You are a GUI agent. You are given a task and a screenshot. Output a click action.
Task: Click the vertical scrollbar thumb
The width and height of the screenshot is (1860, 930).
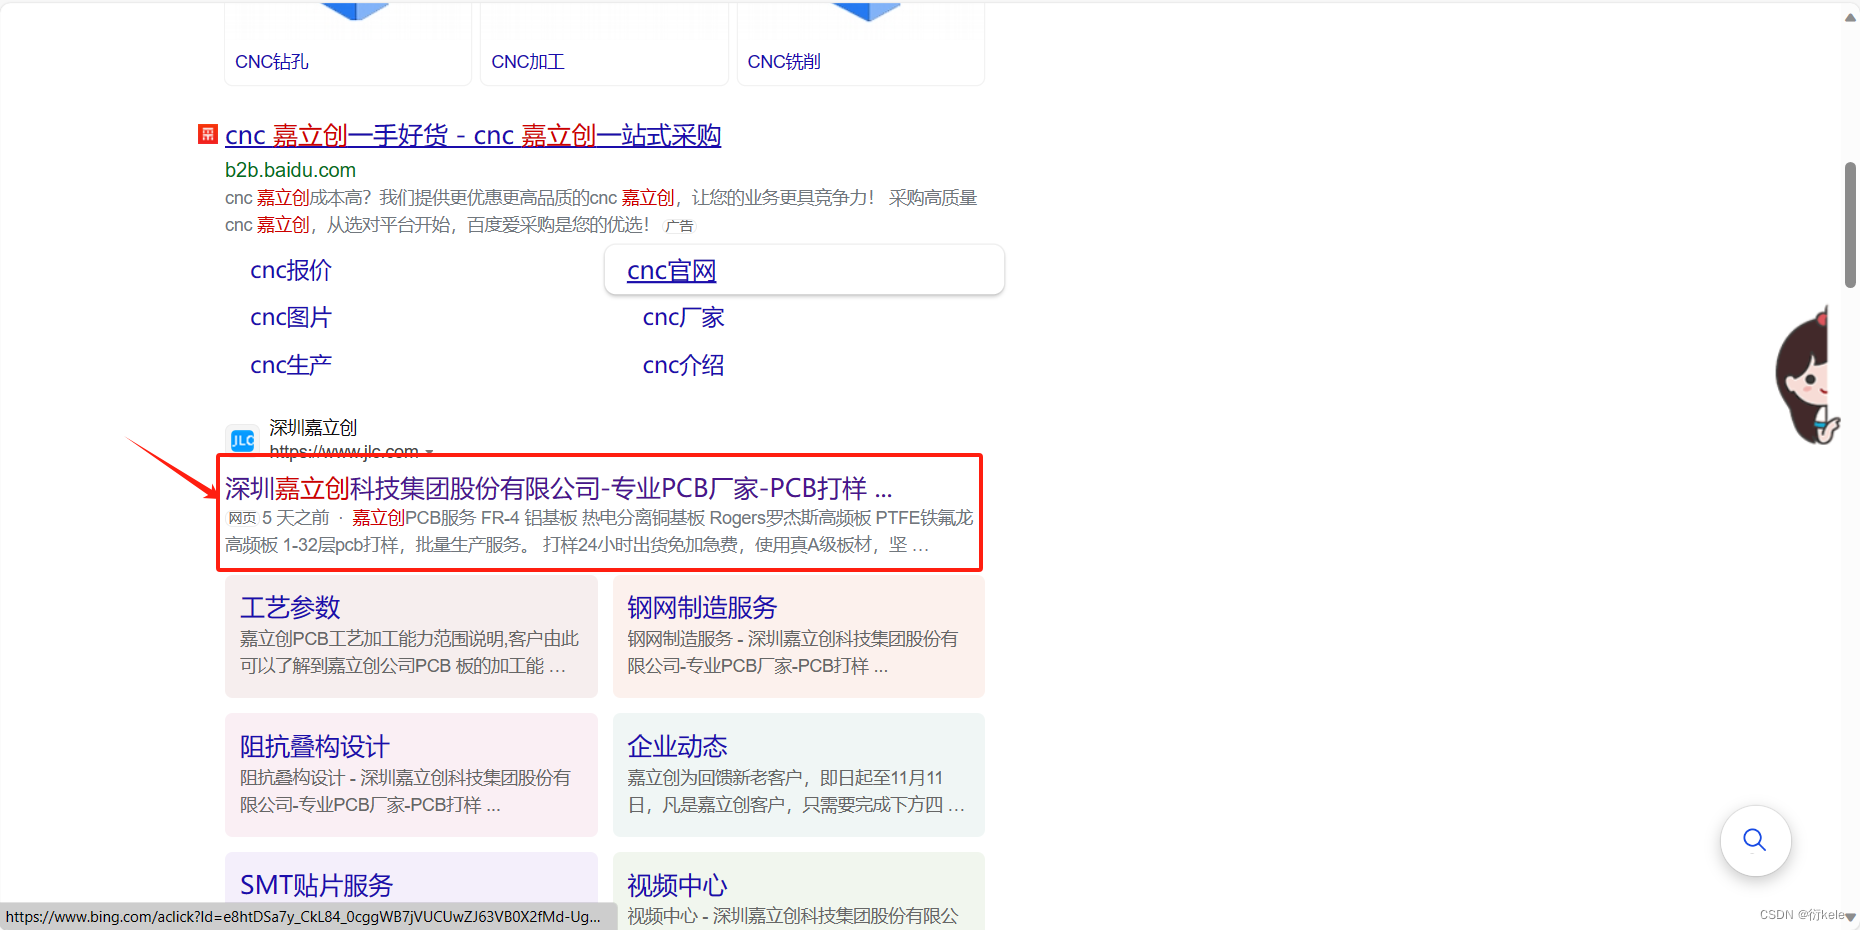coord(1850,225)
